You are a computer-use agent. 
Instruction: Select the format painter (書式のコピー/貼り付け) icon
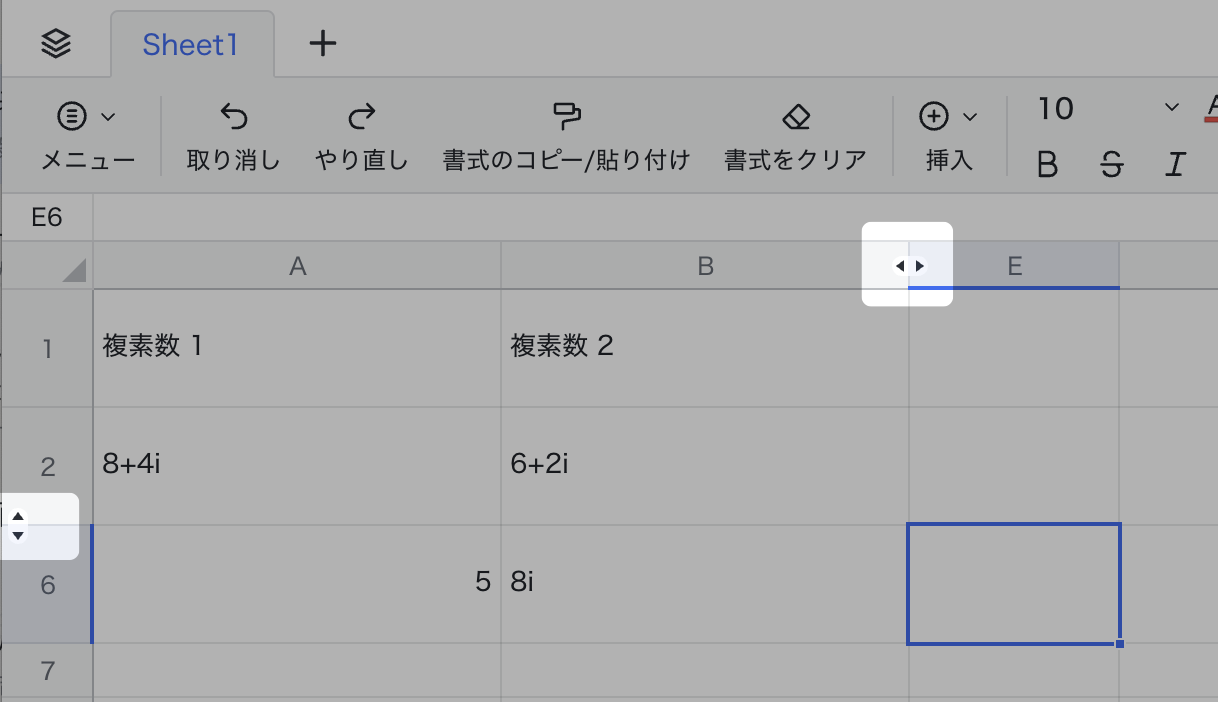pos(566,116)
